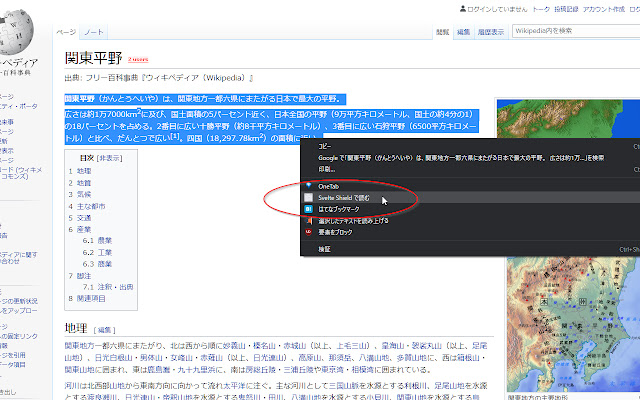Click the user icon beside ログインしていません

pos(462,9)
